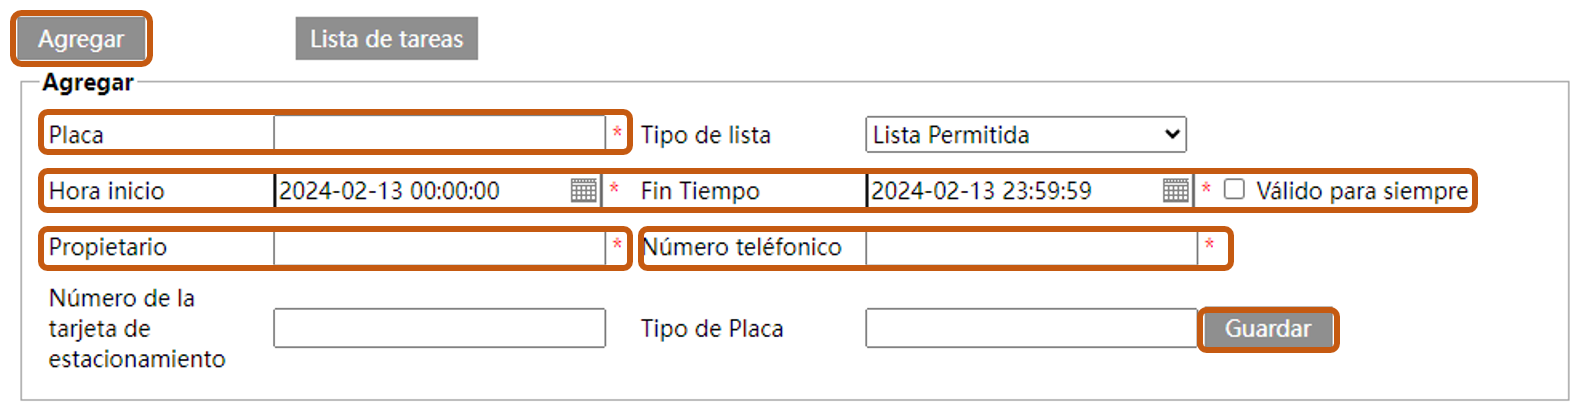
Task: Click the parking card number input
Action: click(439, 328)
